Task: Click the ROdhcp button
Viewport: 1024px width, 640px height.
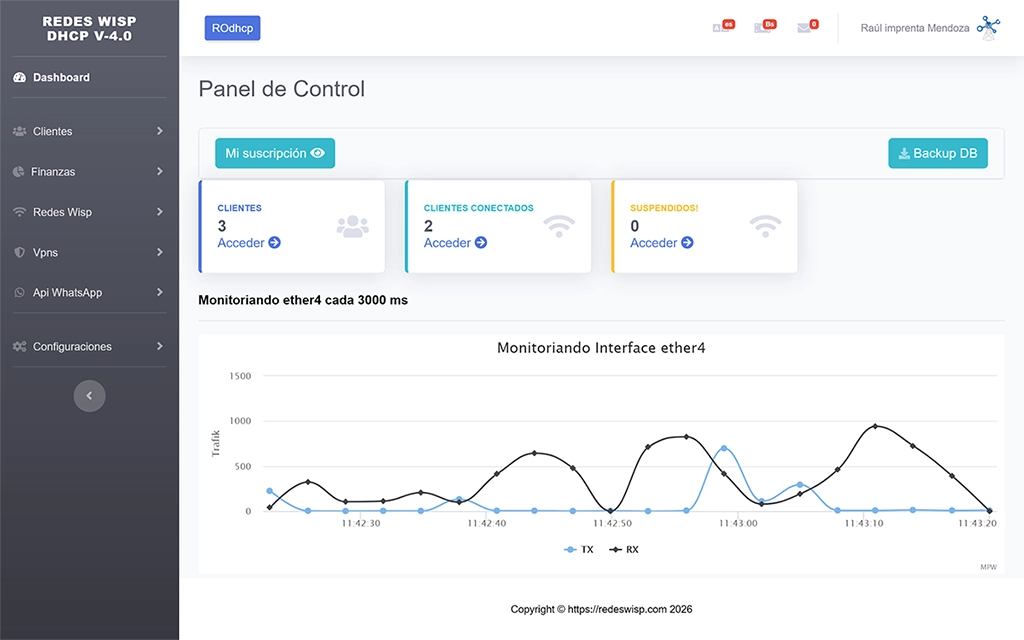Action: [x=232, y=28]
